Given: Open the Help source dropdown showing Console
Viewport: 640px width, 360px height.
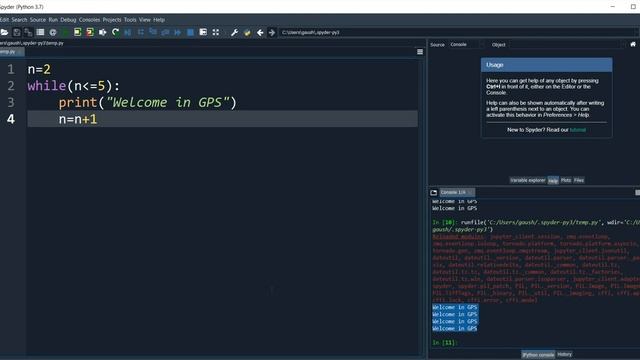Looking at the screenshot, I should (x=467, y=44).
